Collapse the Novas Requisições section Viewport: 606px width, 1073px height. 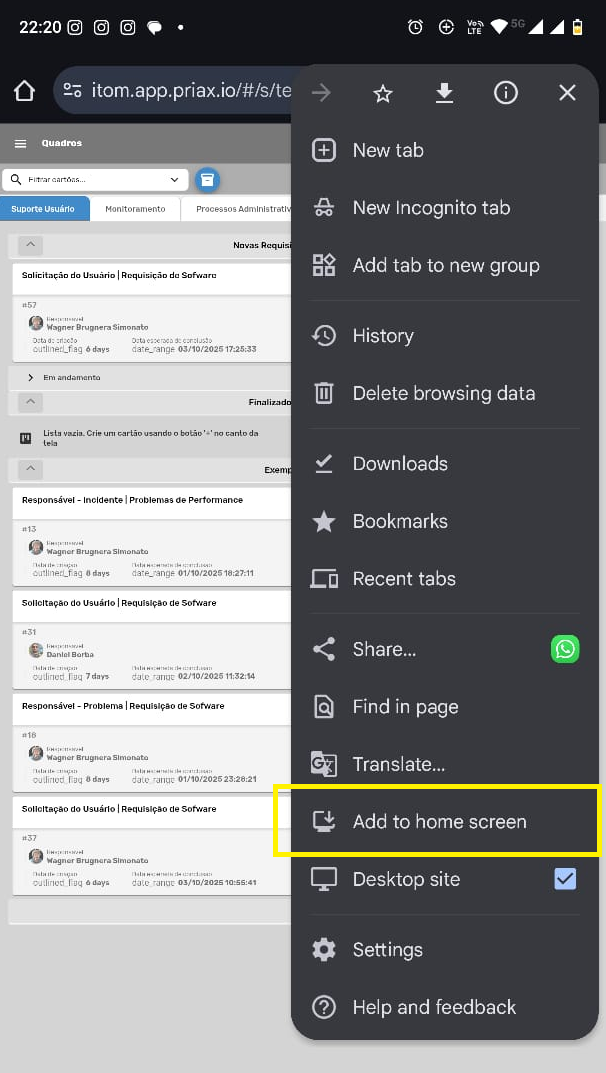[x=30, y=245]
